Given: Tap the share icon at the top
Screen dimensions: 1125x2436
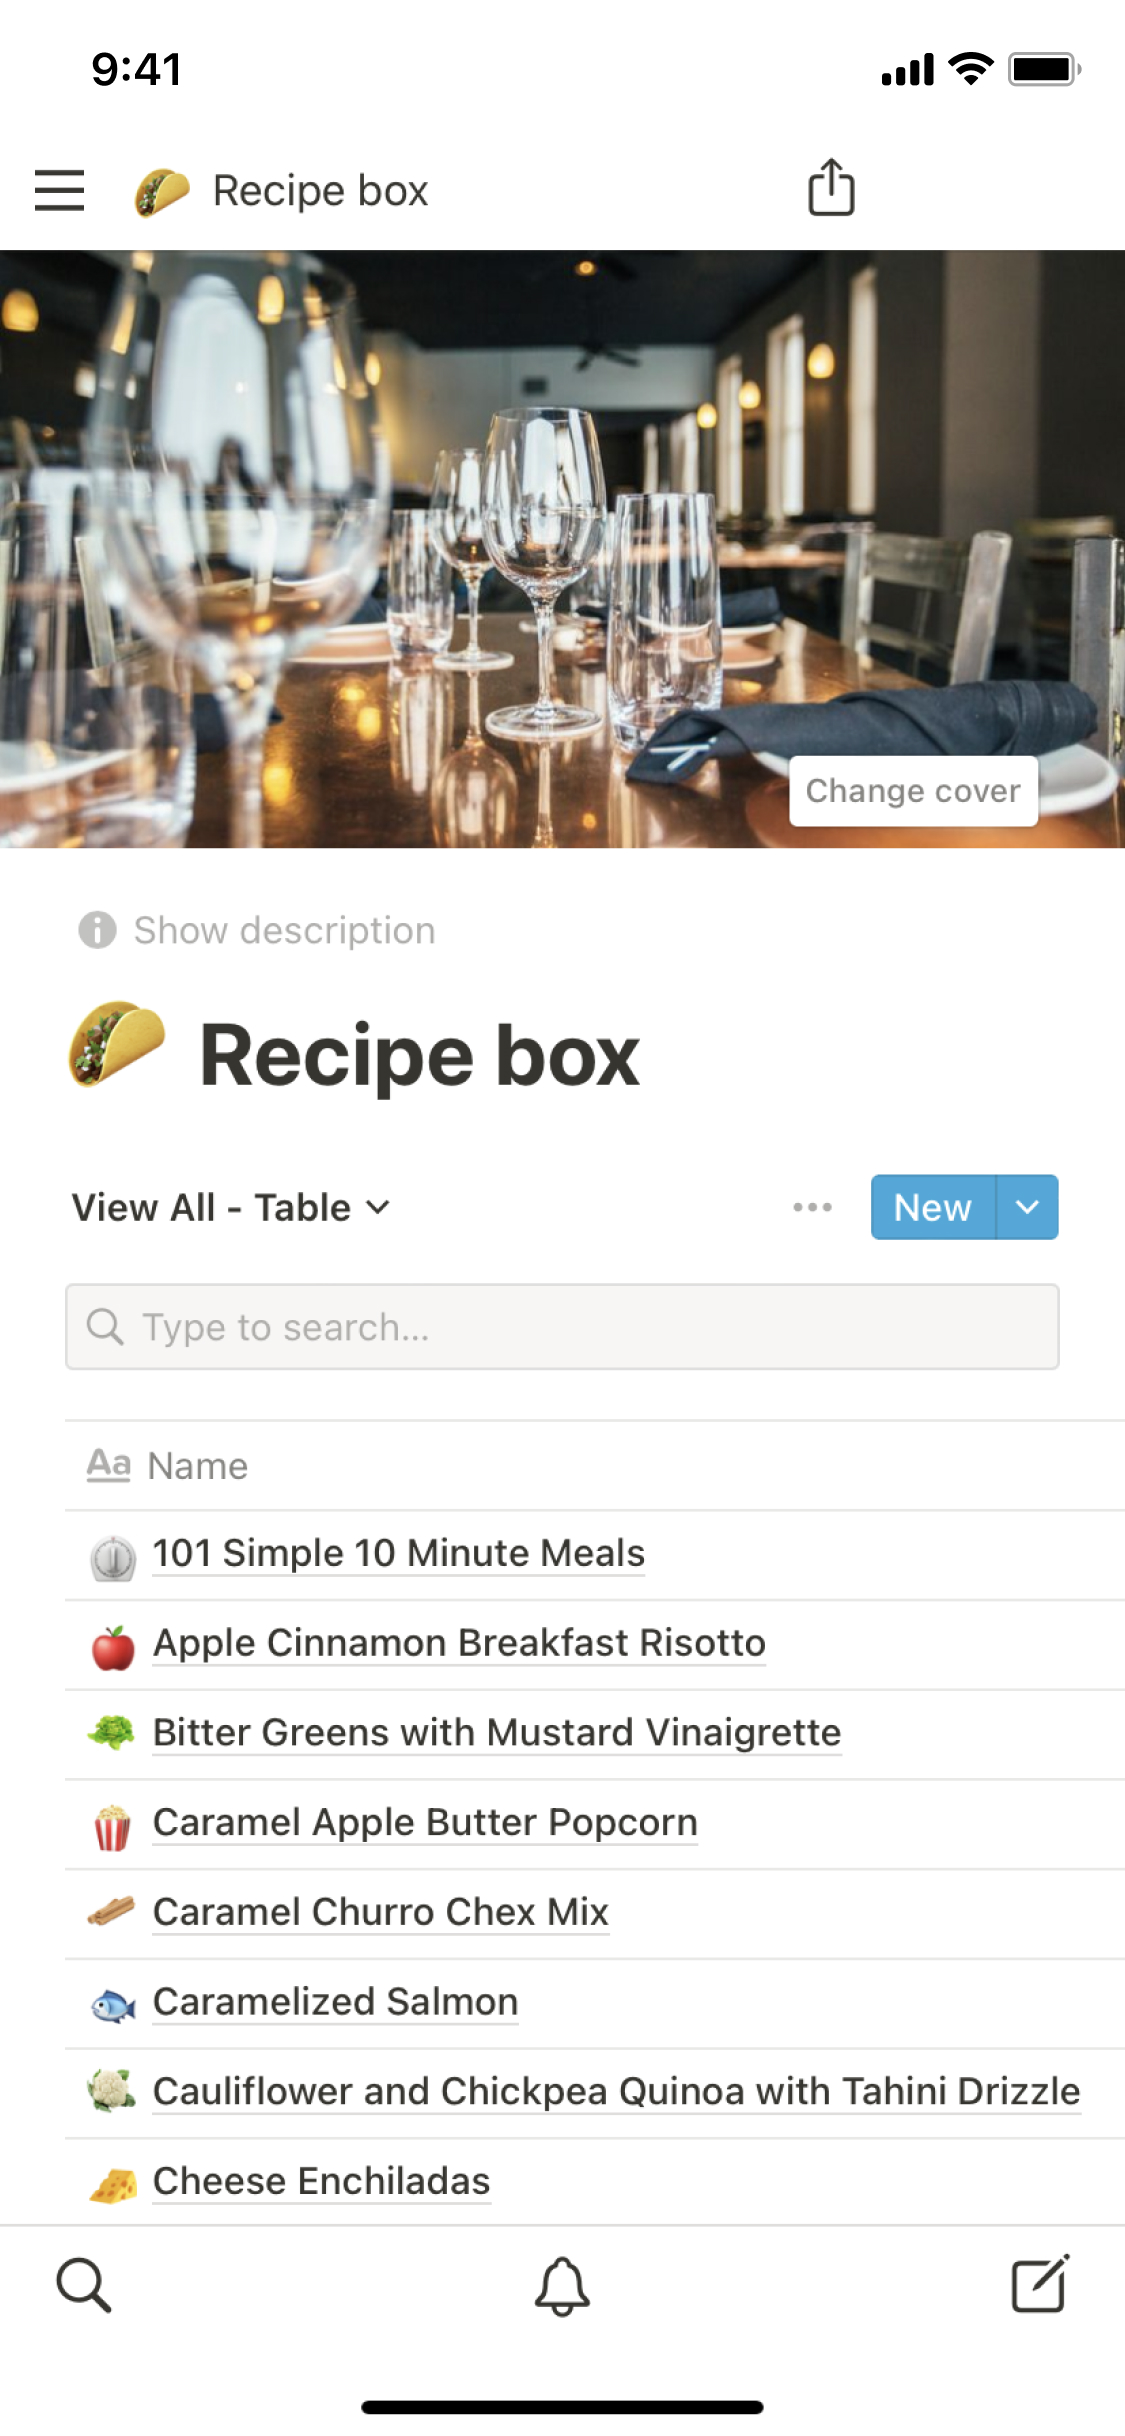Looking at the screenshot, I should tap(831, 188).
